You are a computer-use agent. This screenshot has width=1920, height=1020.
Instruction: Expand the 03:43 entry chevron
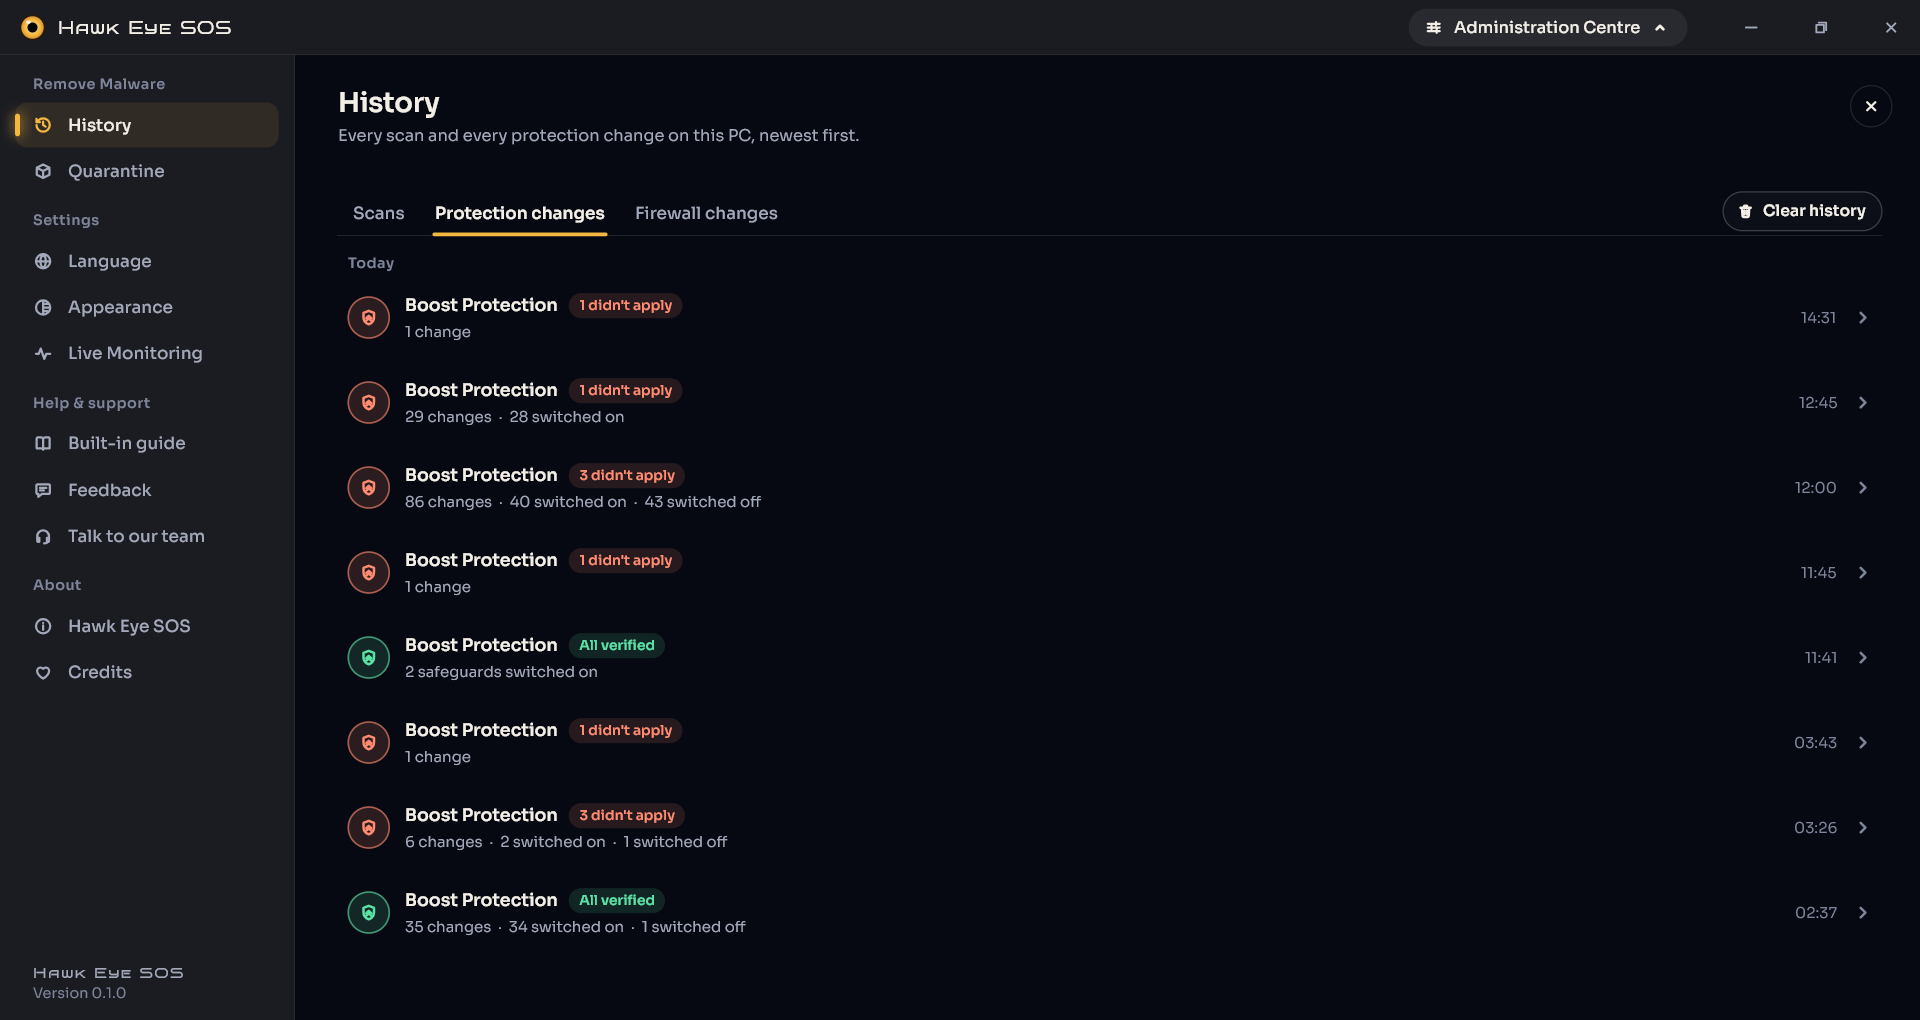pyautogui.click(x=1862, y=743)
